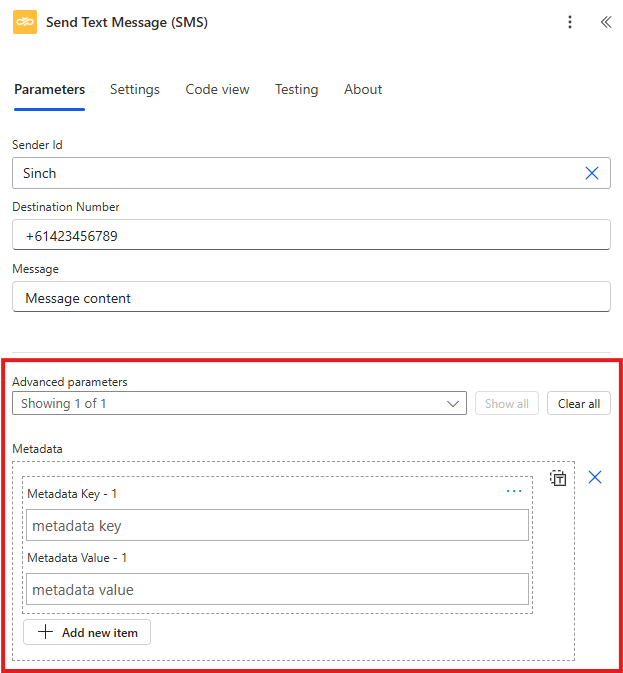
Task: Click the Destination Number input field
Action: [311, 235]
